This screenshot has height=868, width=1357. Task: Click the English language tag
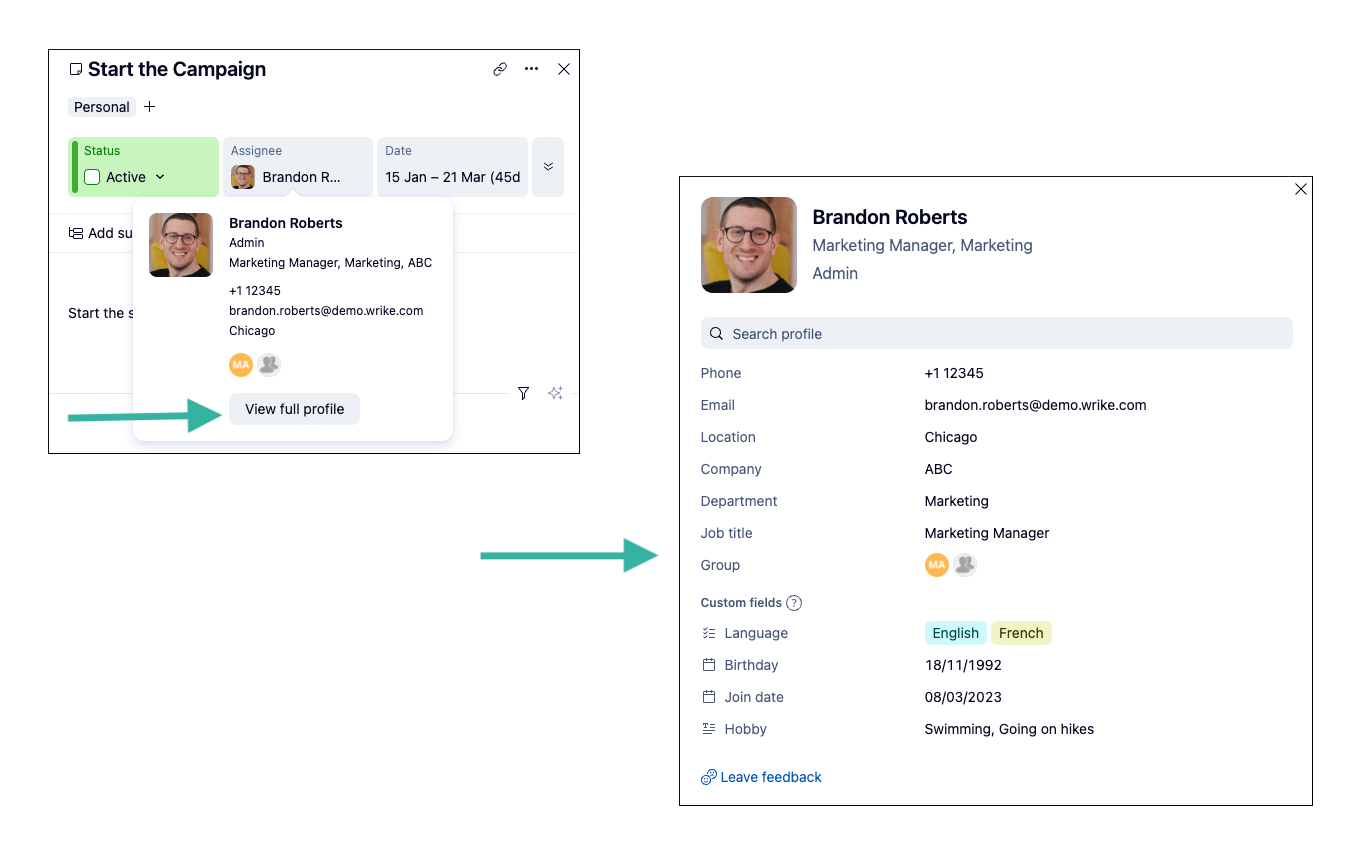click(956, 633)
